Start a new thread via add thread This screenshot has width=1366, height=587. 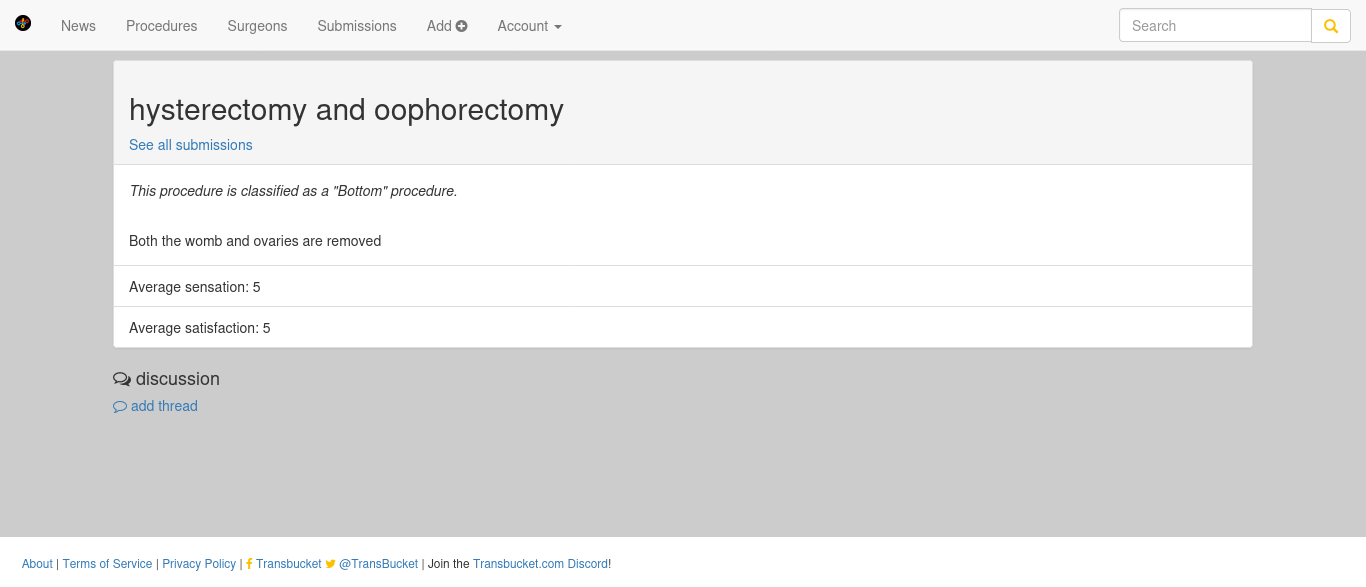[164, 406]
